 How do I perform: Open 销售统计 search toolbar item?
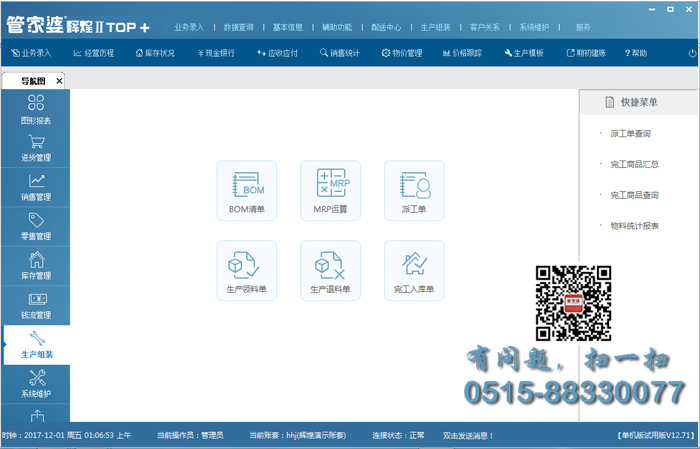(x=340, y=53)
